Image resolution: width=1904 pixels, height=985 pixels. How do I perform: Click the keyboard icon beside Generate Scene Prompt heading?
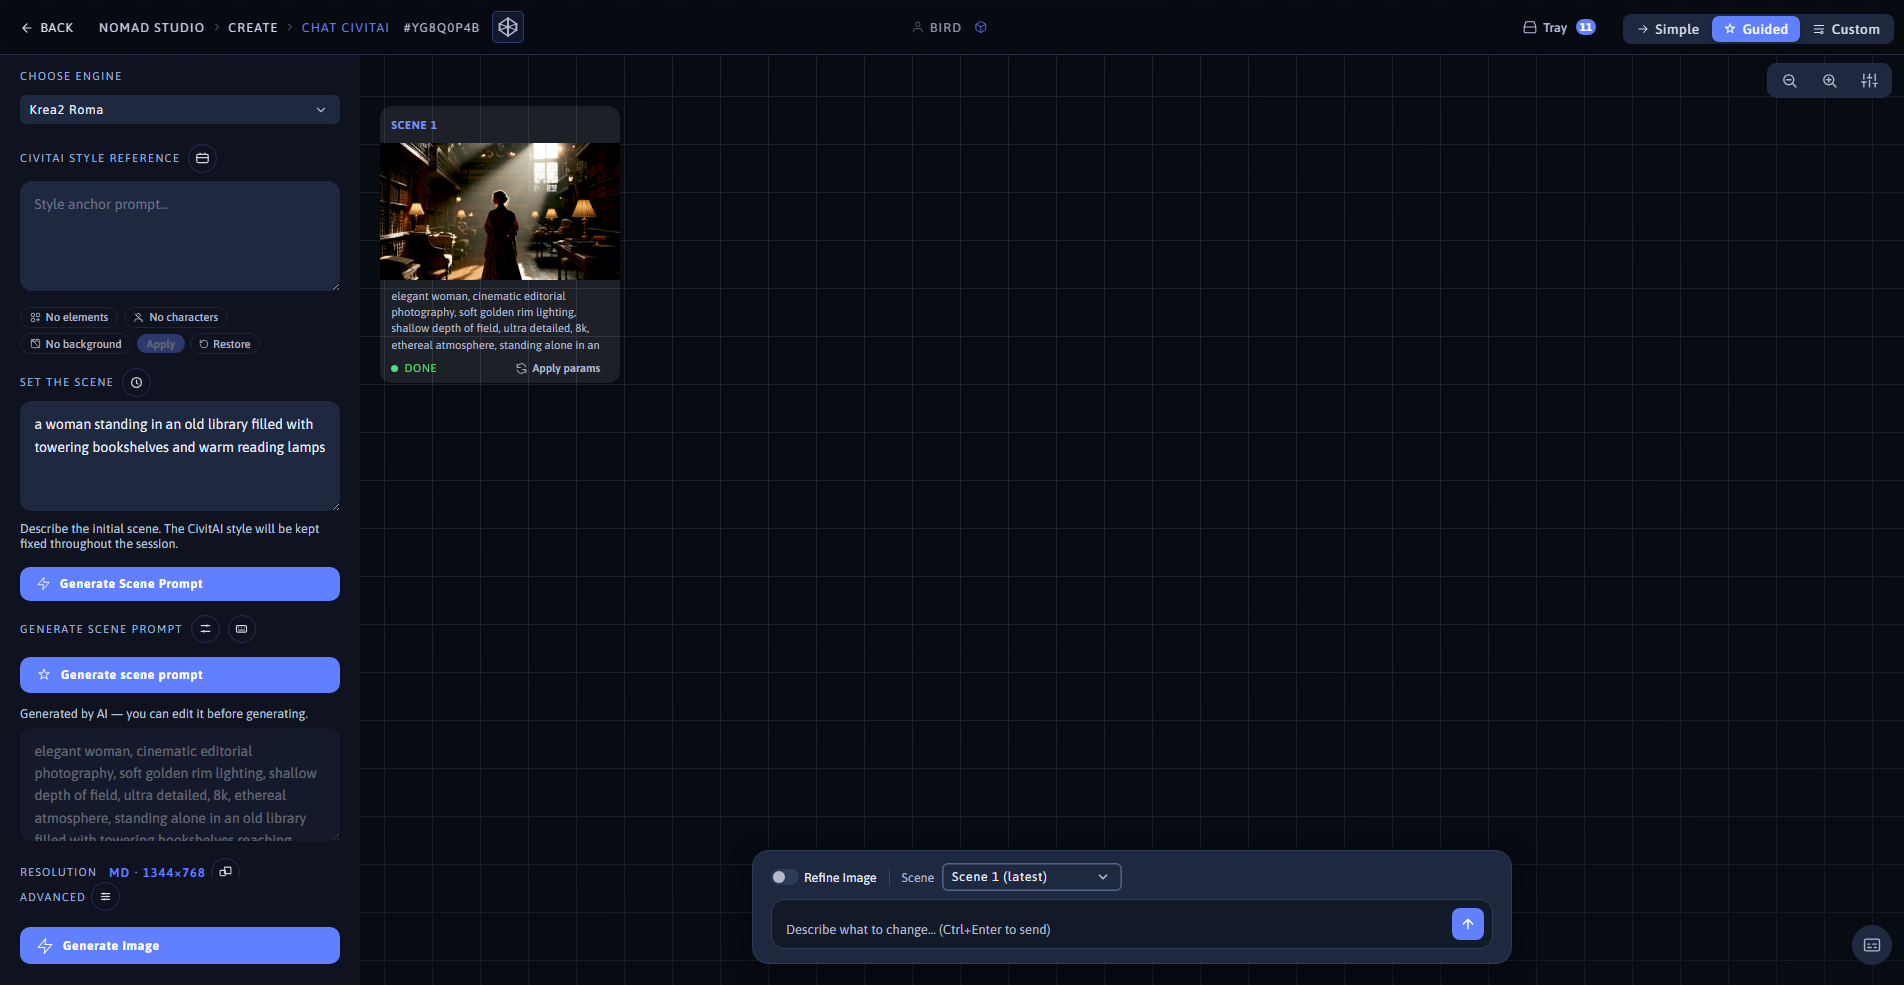242,629
